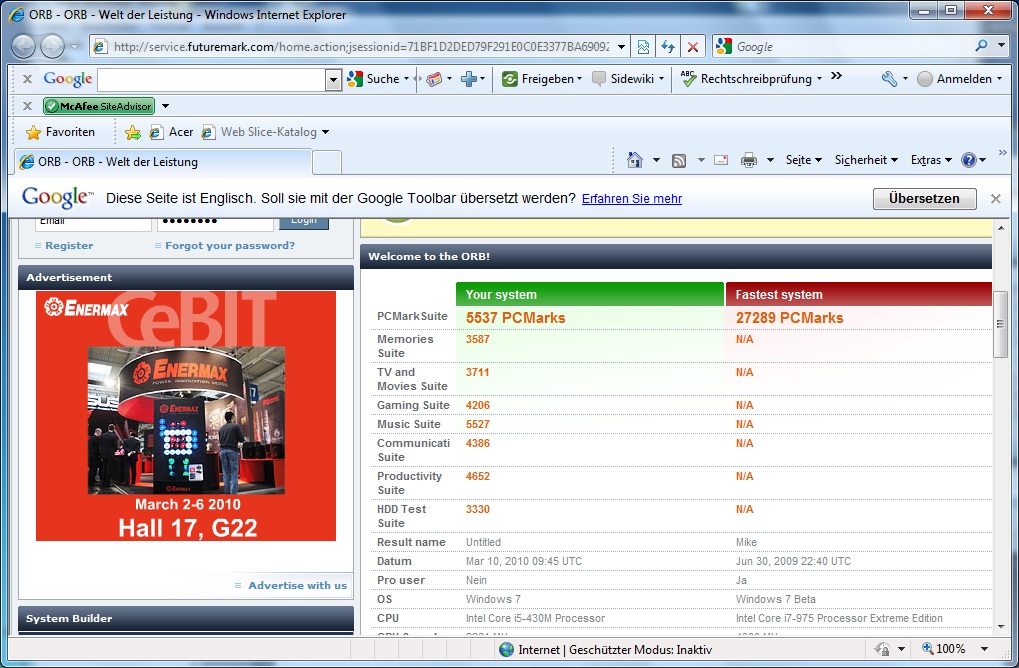Open printer options dropdown arrow

[x=770, y=160]
